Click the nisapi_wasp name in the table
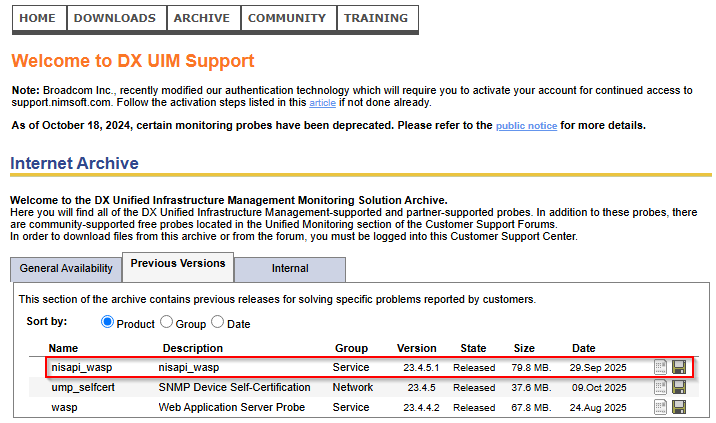The image size is (716, 423). click(81, 367)
